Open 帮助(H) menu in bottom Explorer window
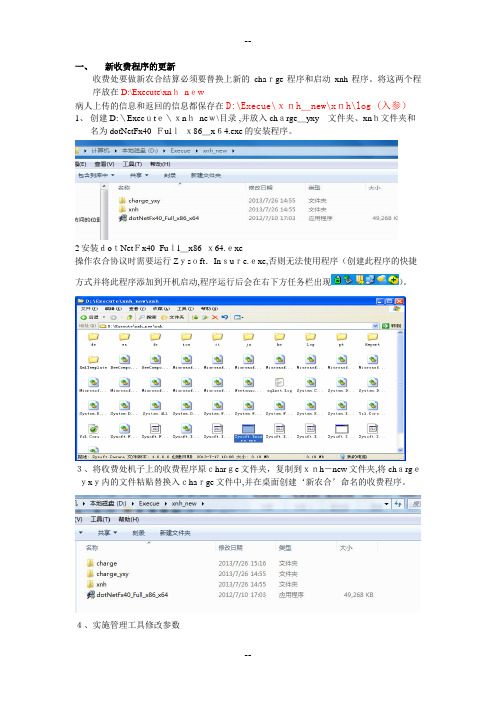Image resolution: width=496 pixels, height=702 pixels. coord(129,519)
